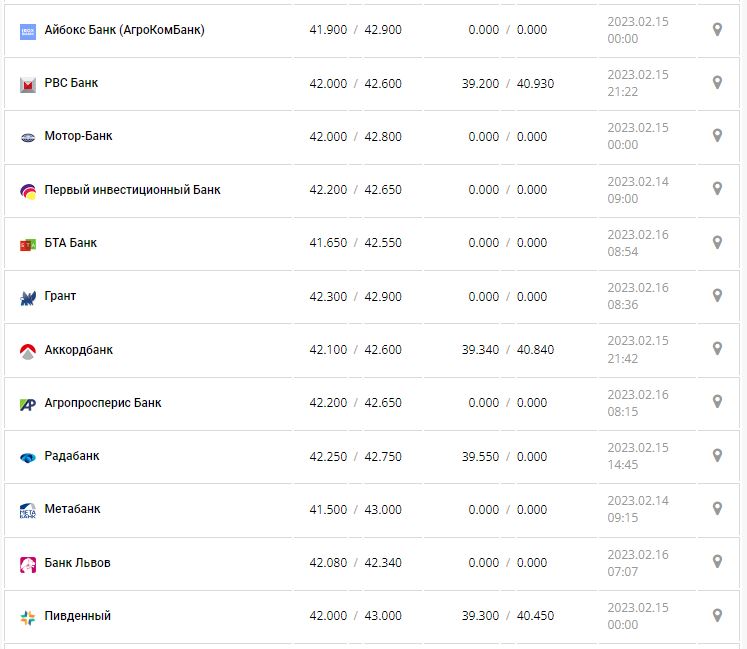Viewport: 747px width, 649px height.
Task: Select the Банк Львов name link
Action: pyautogui.click(x=77, y=563)
